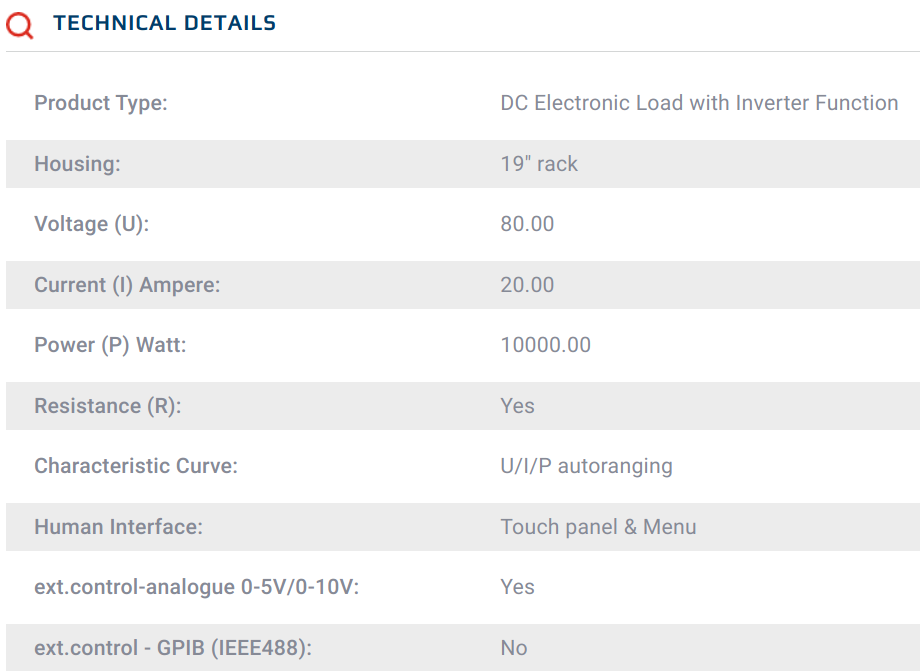Viewport: 920px width, 671px height.
Task: Select the DC Electronic Load value text
Action: coord(699,103)
